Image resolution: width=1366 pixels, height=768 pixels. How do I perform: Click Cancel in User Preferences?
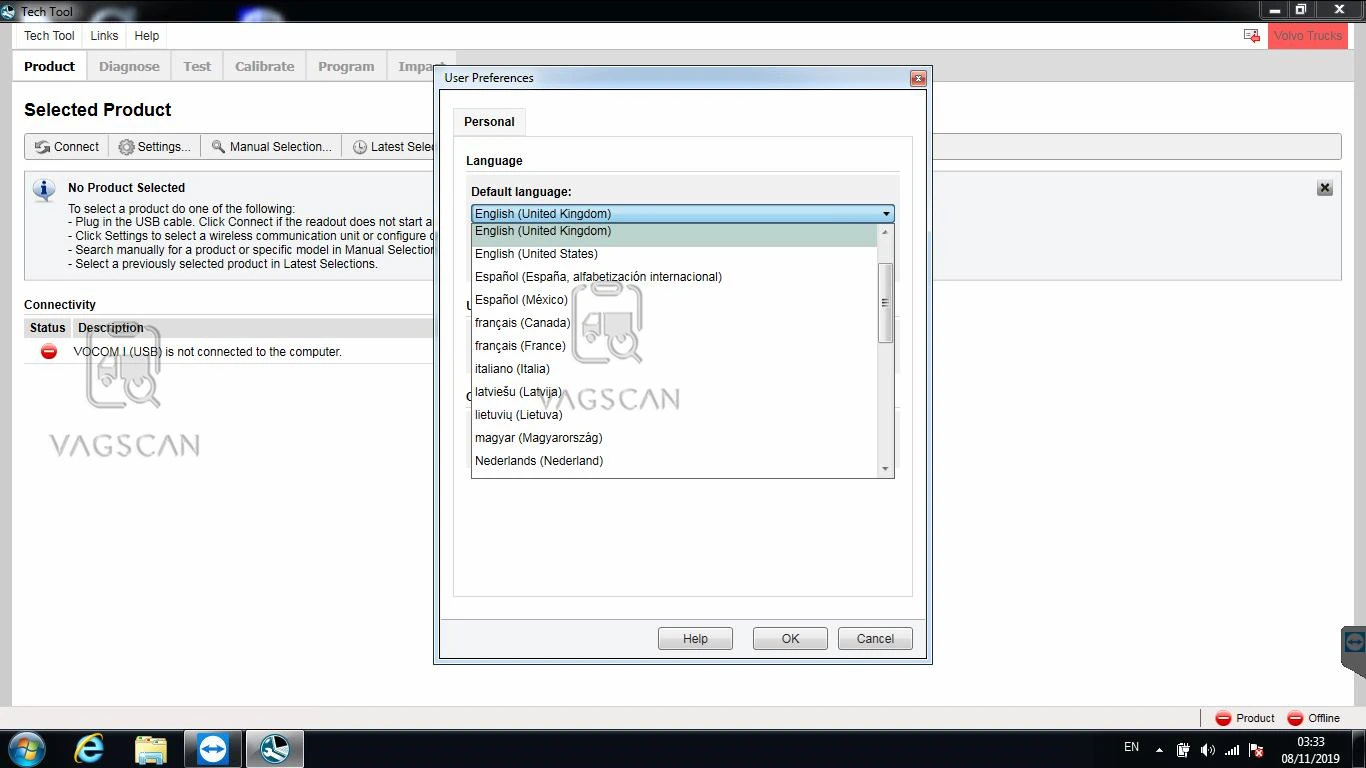pos(875,638)
